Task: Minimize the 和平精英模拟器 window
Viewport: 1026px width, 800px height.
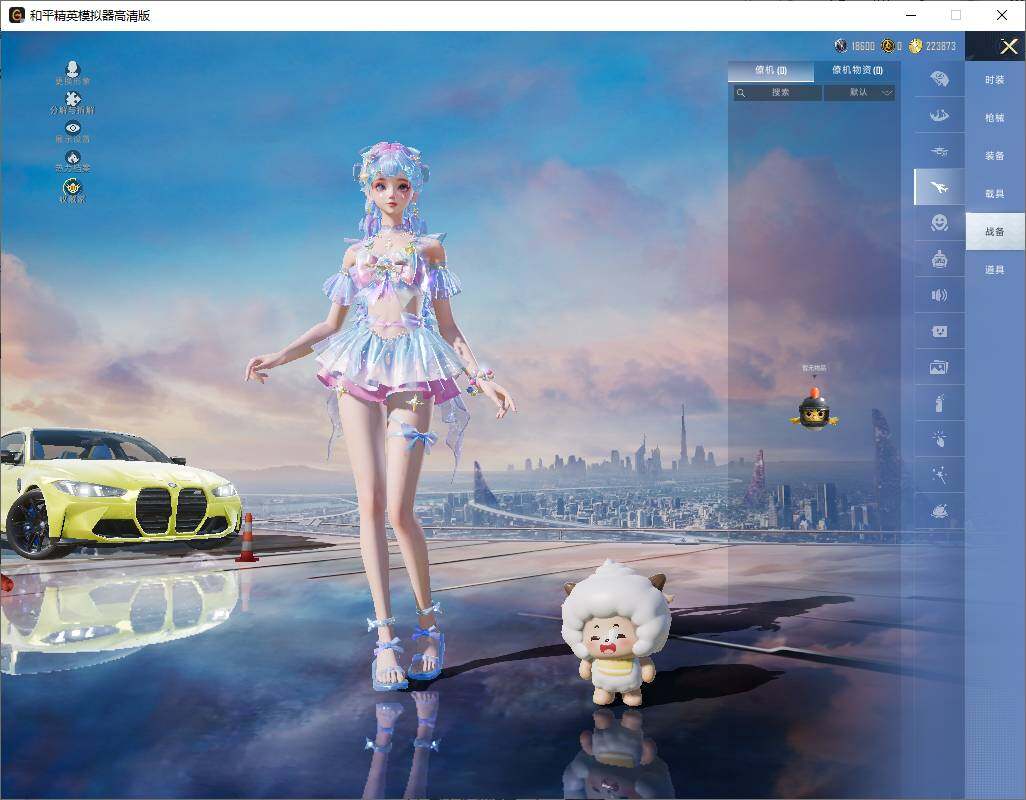Action: tap(911, 15)
